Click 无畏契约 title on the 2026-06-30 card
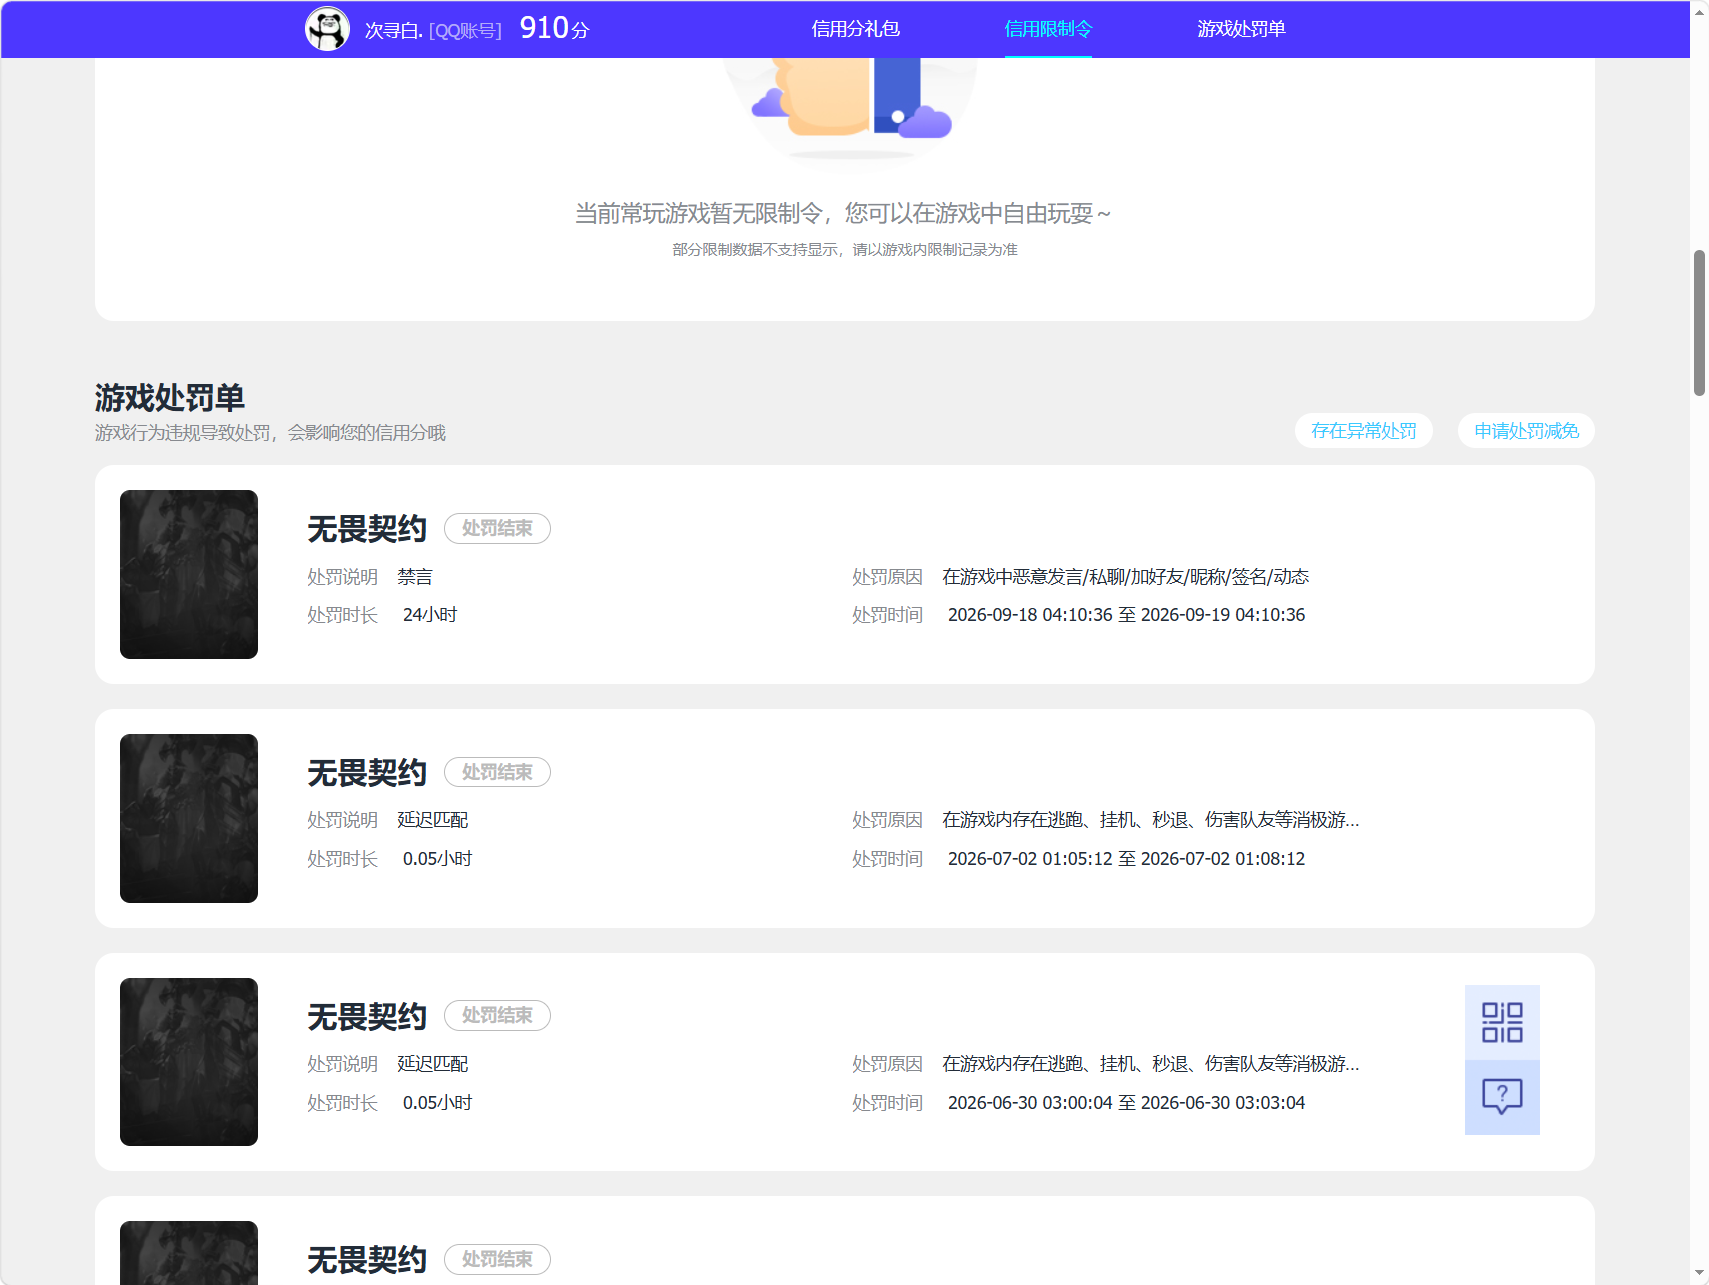Viewport: 1709px width, 1285px height. coord(367,1016)
